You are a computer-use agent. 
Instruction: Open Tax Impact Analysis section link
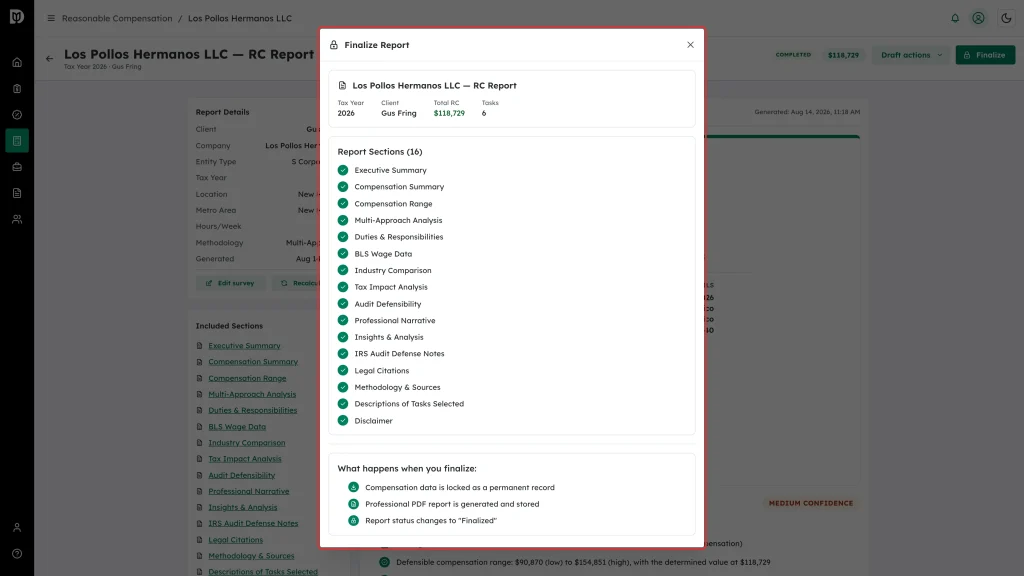click(x=245, y=459)
